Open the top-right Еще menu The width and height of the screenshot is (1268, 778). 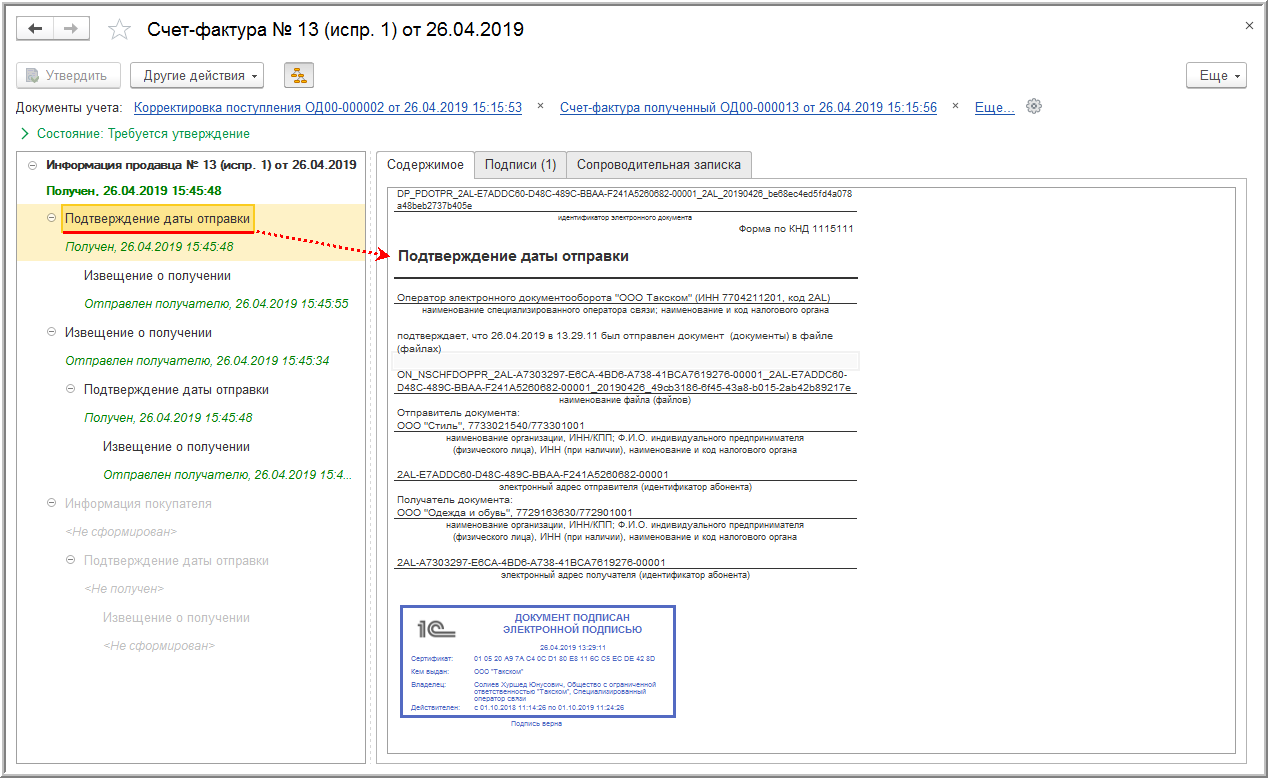[1218, 75]
